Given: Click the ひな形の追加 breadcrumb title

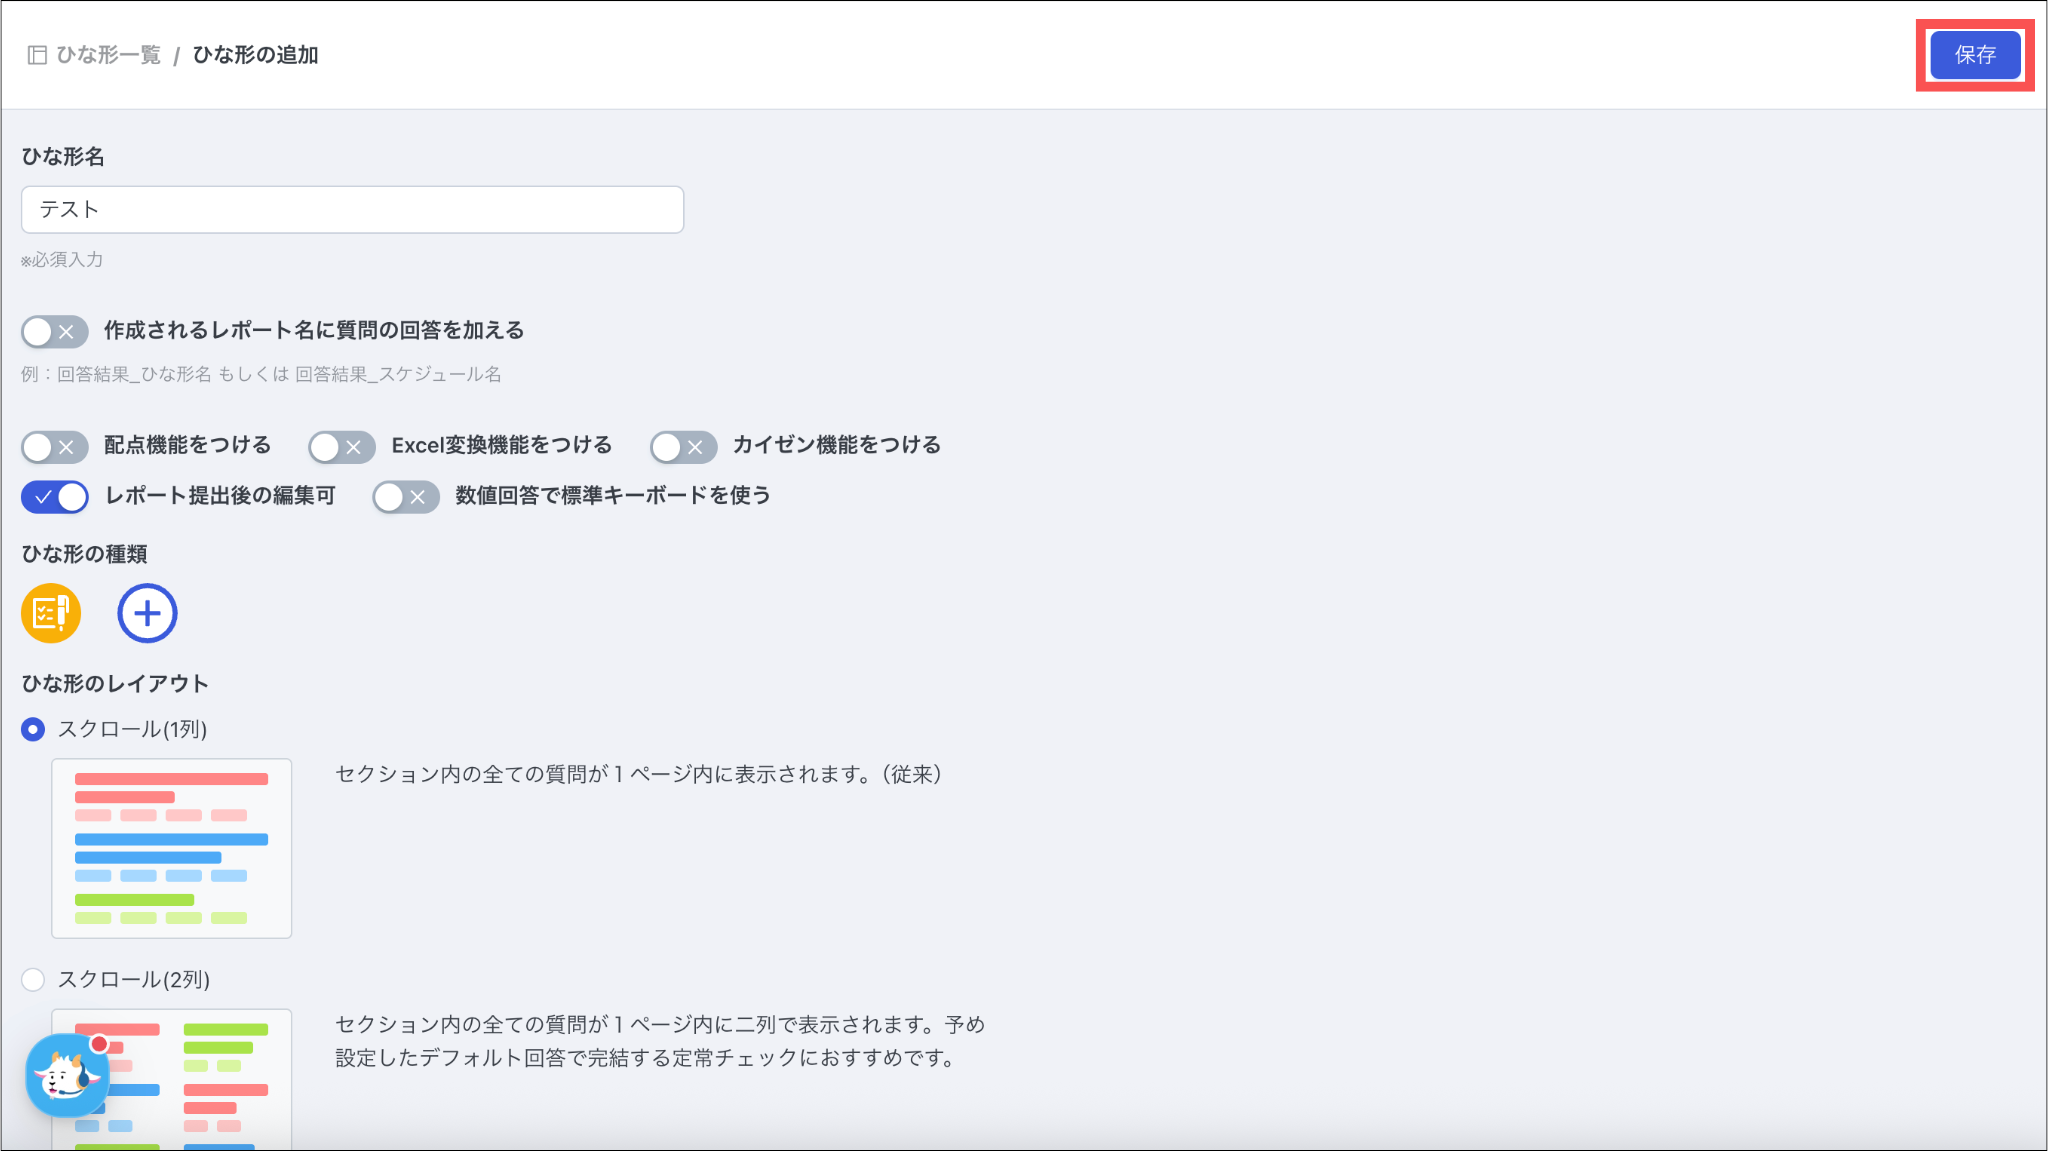Looking at the screenshot, I should click(255, 55).
